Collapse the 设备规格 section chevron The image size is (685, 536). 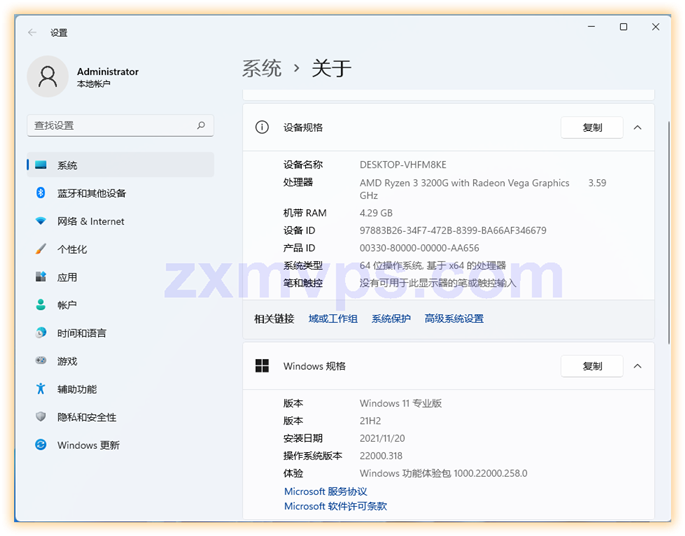[x=637, y=128]
